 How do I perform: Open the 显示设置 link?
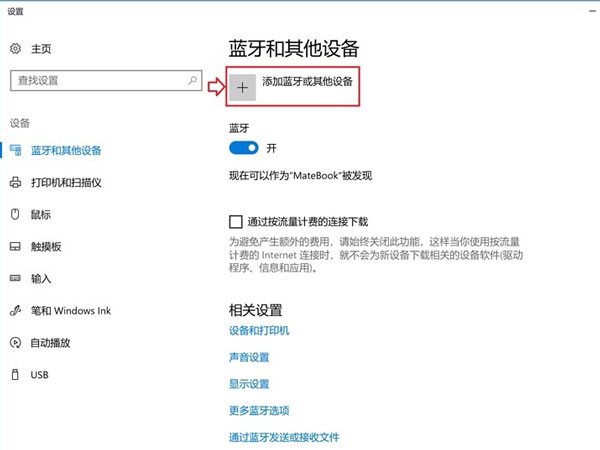(249, 384)
